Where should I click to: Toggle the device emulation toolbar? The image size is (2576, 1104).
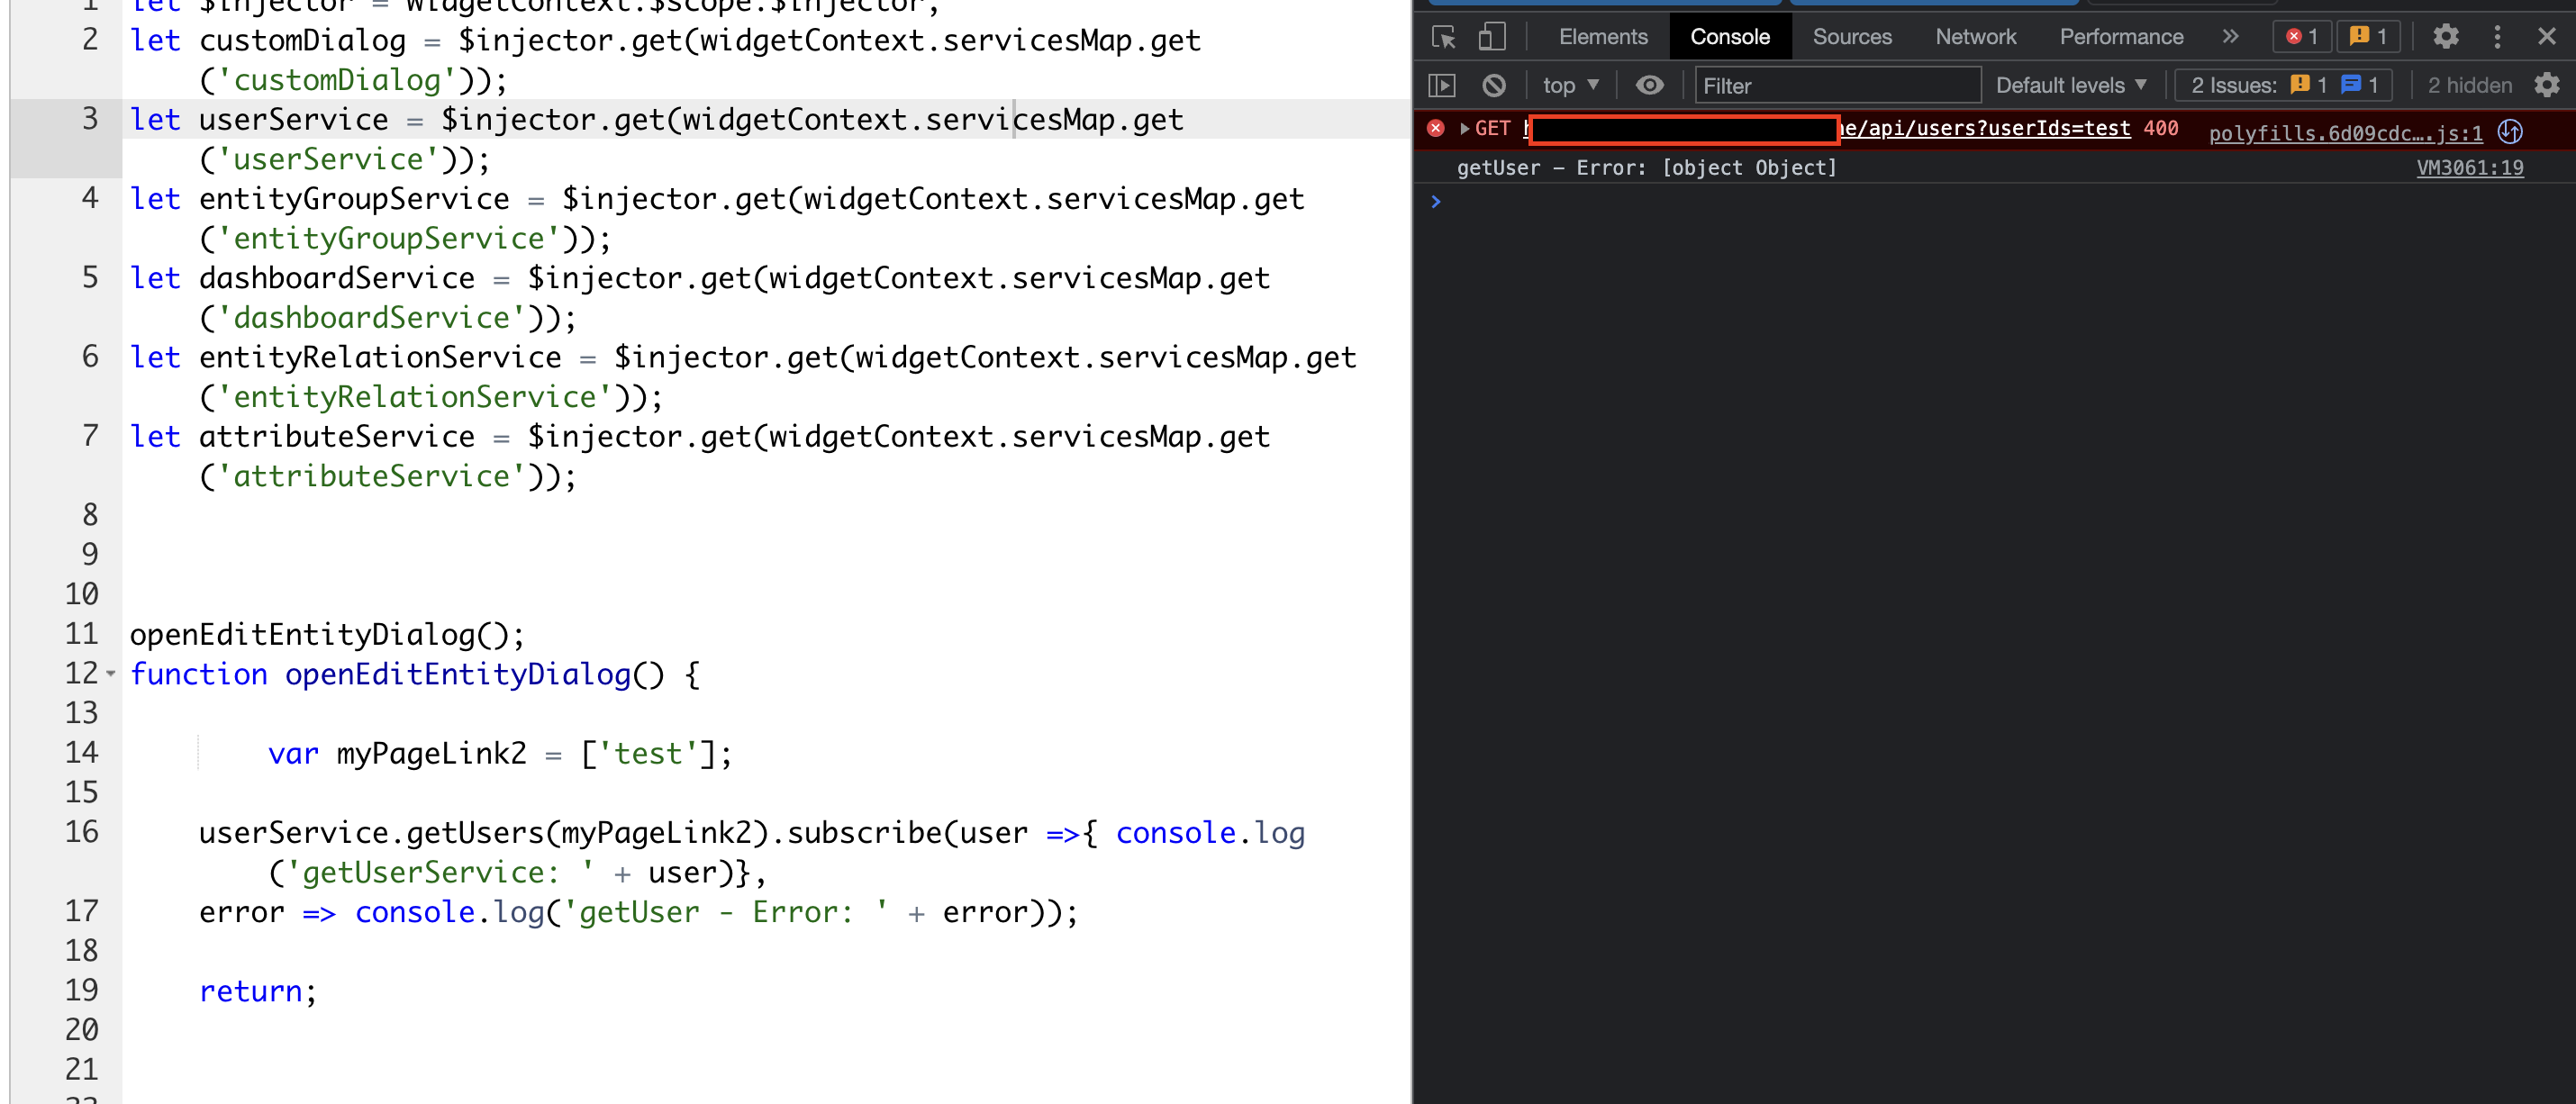point(1492,36)
